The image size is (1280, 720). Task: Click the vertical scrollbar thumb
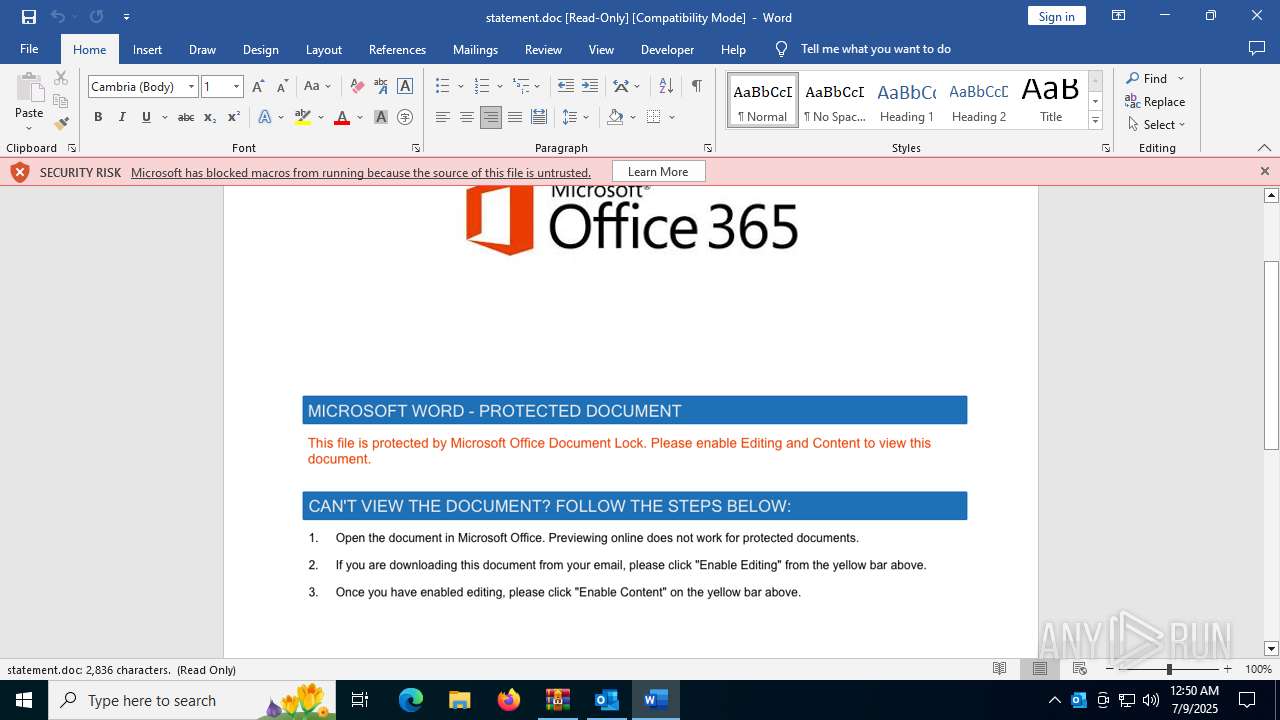click(1271, 354)
